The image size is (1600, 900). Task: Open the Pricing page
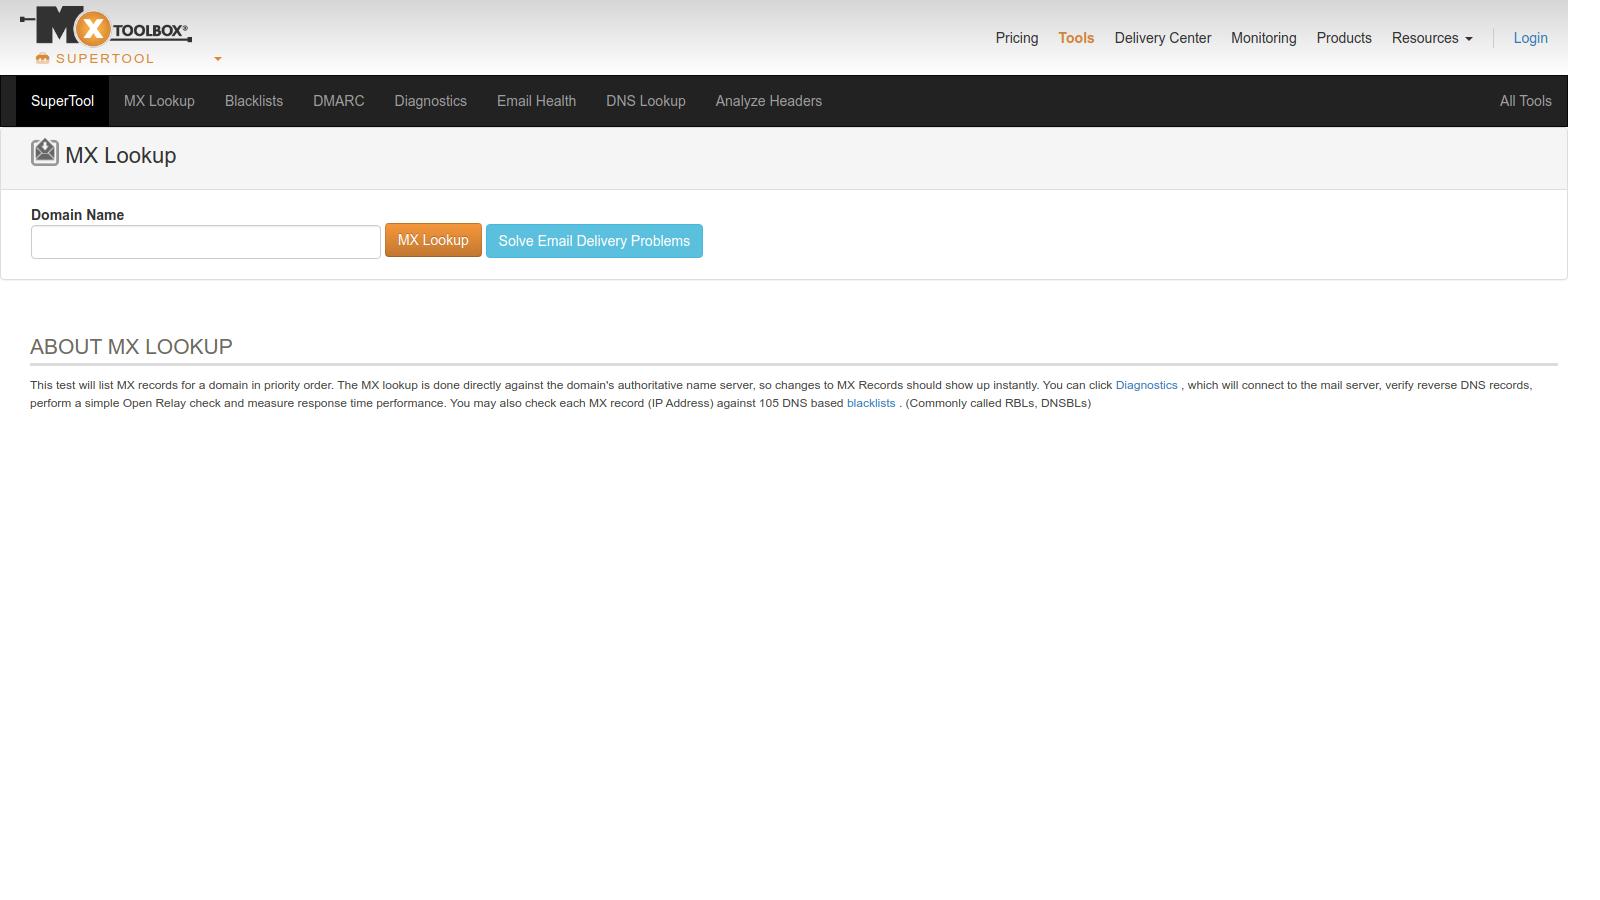(1017, 38)
